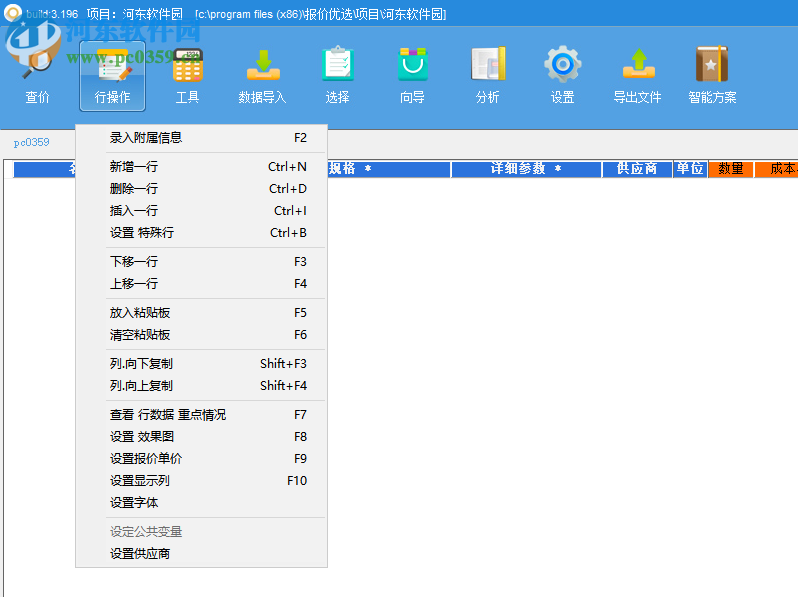Click the pc0359 label text
798x597 pixels.
click(32, 142)
